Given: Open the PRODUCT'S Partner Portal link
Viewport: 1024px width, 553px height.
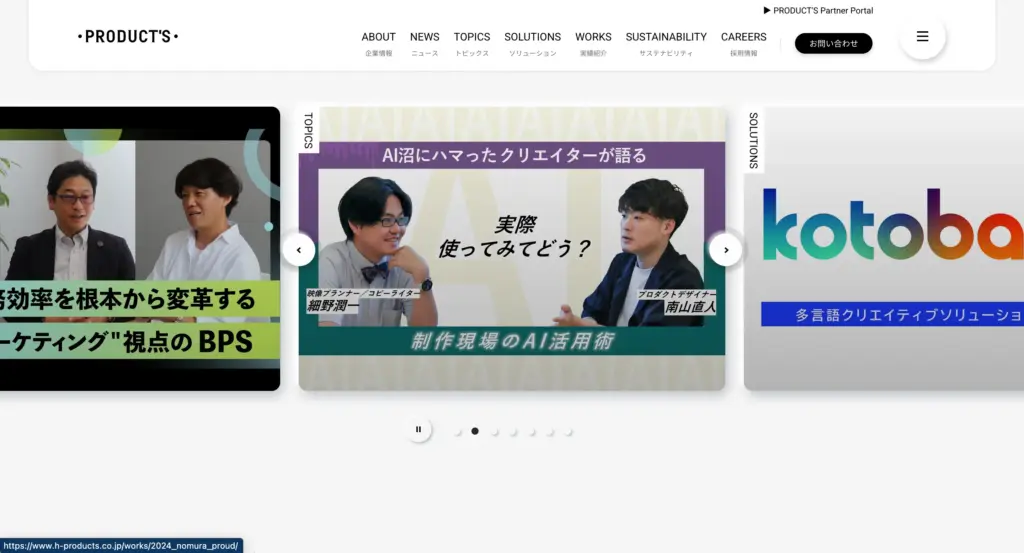Looking at the screenshot, I should pos(818,10).
